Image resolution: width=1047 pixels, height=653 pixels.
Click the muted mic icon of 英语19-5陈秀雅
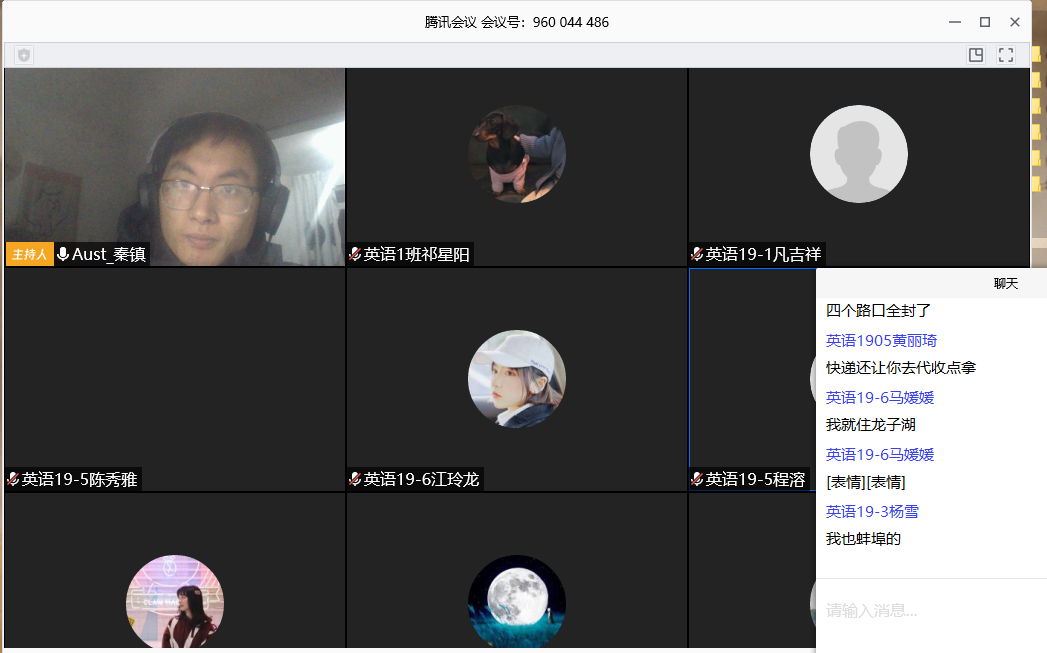13,480
